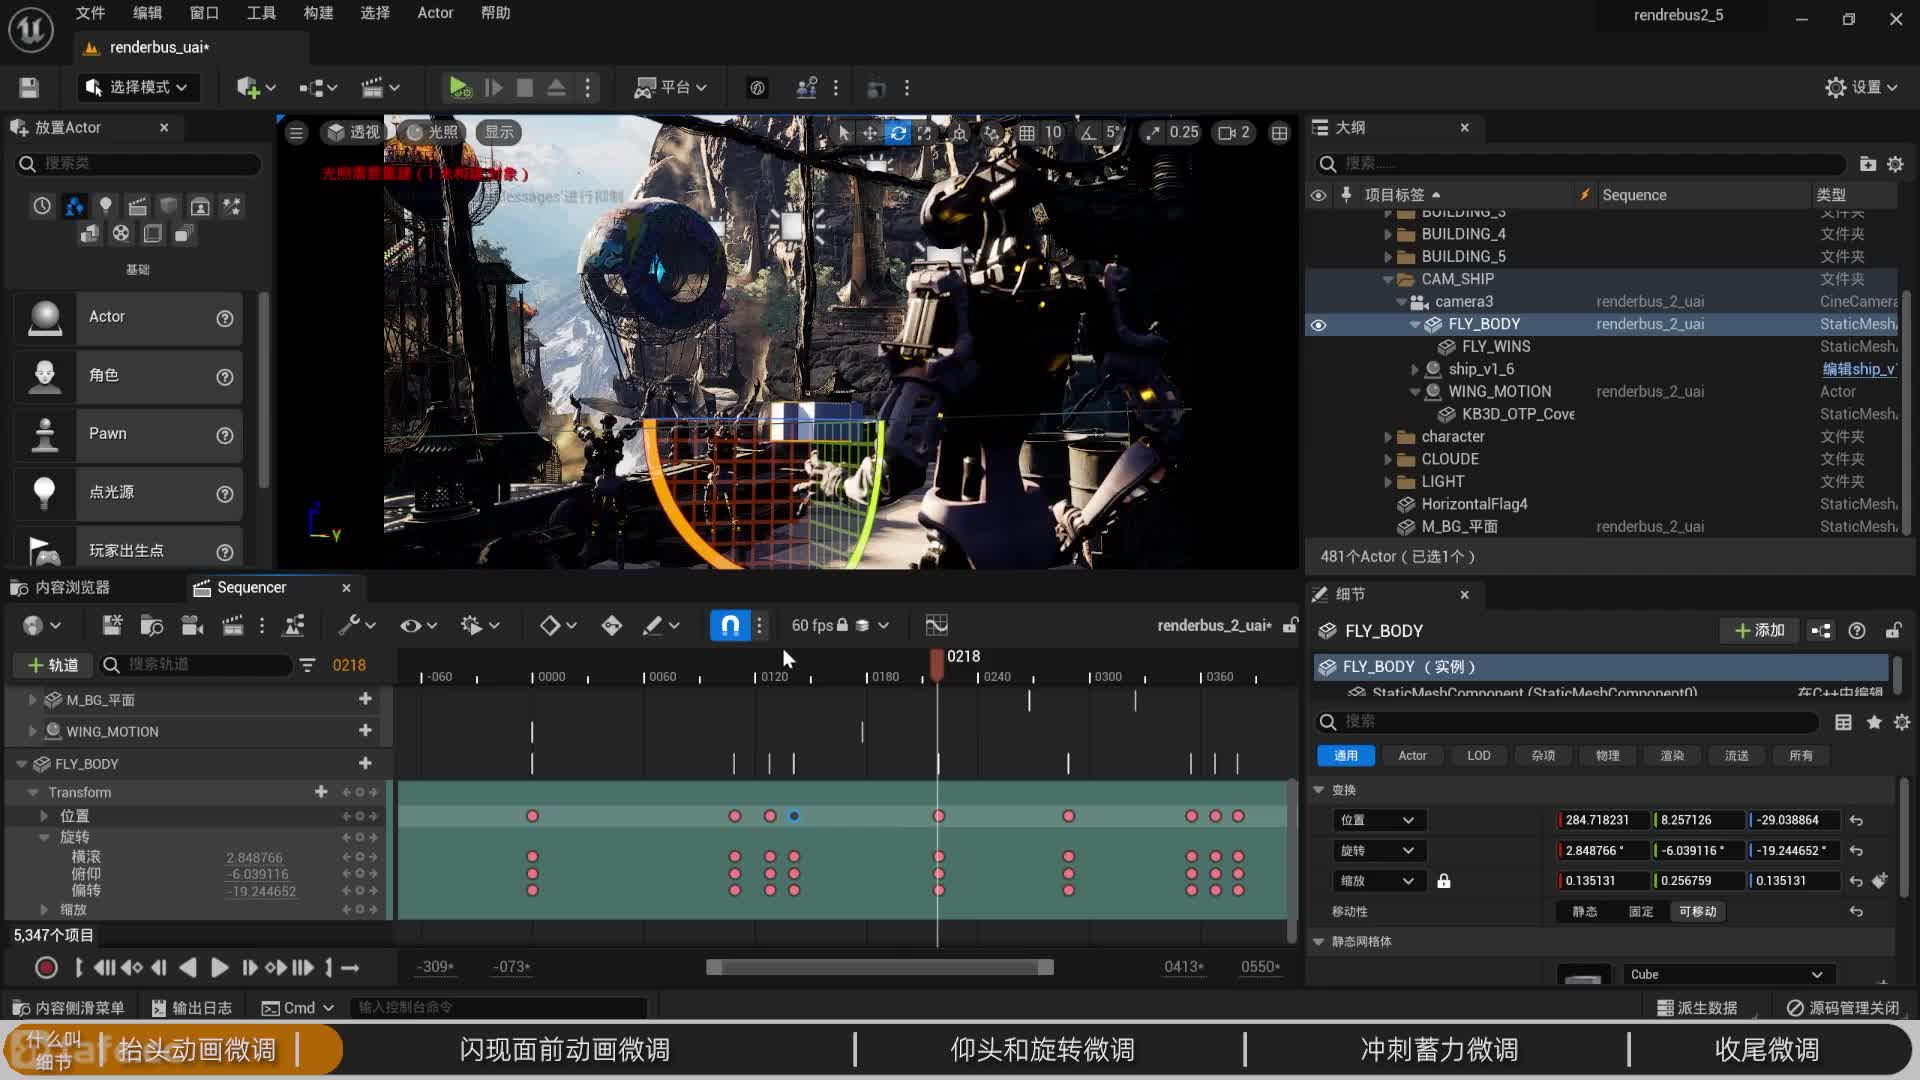Open the 构建 menu

(318, 13)
